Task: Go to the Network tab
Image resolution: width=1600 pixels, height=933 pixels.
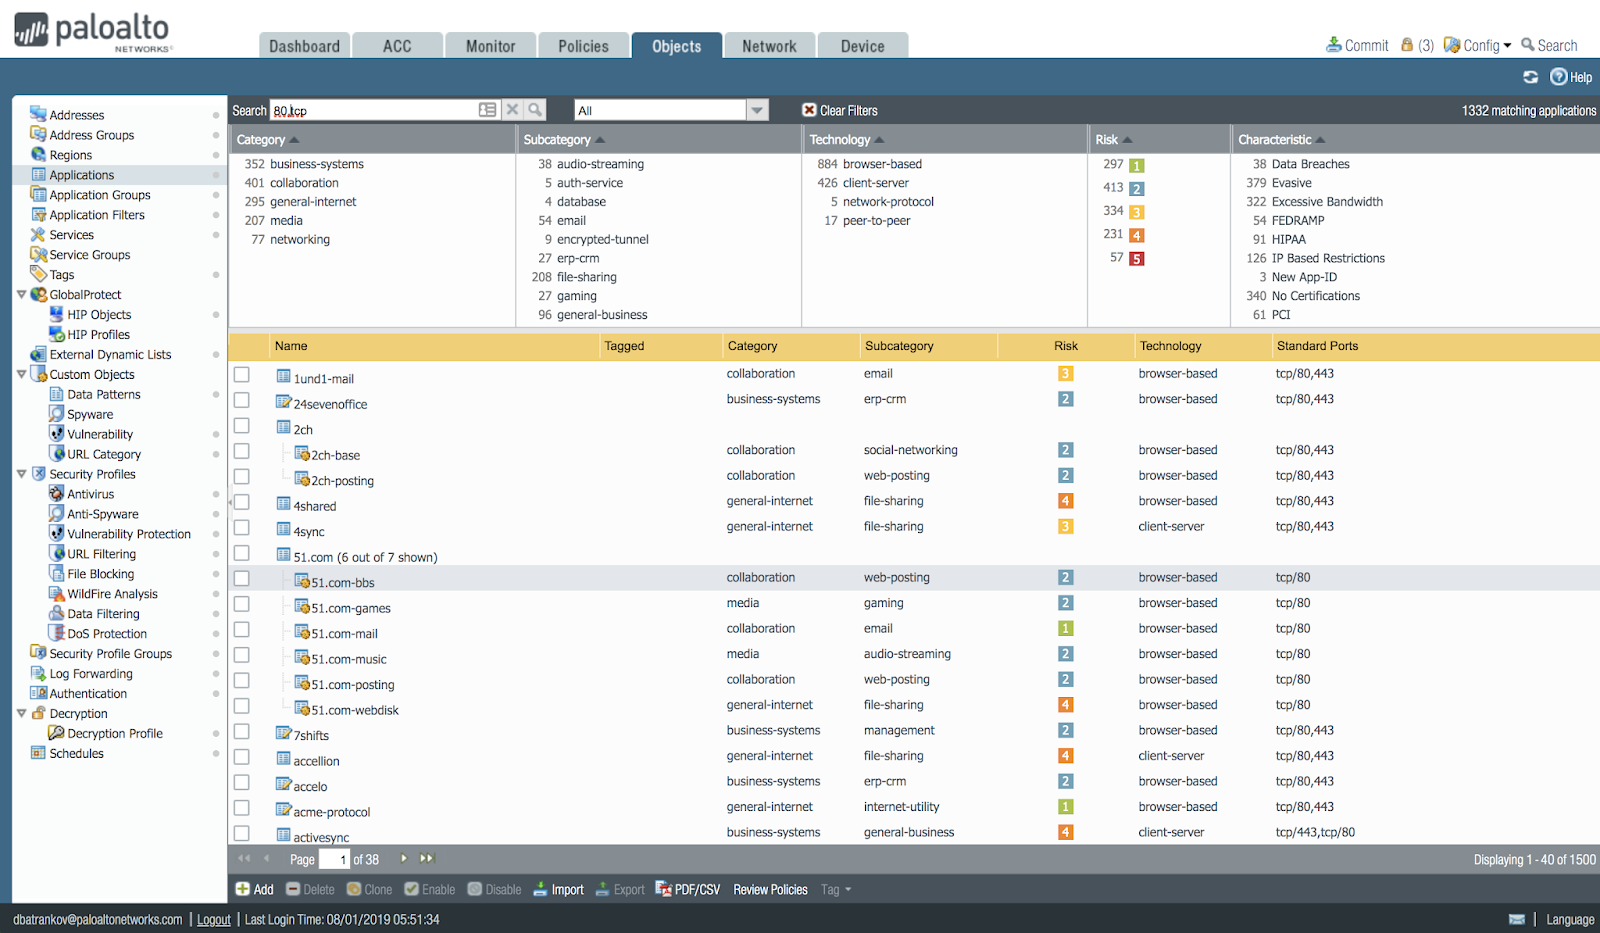Action: click(x=769, y=46)
